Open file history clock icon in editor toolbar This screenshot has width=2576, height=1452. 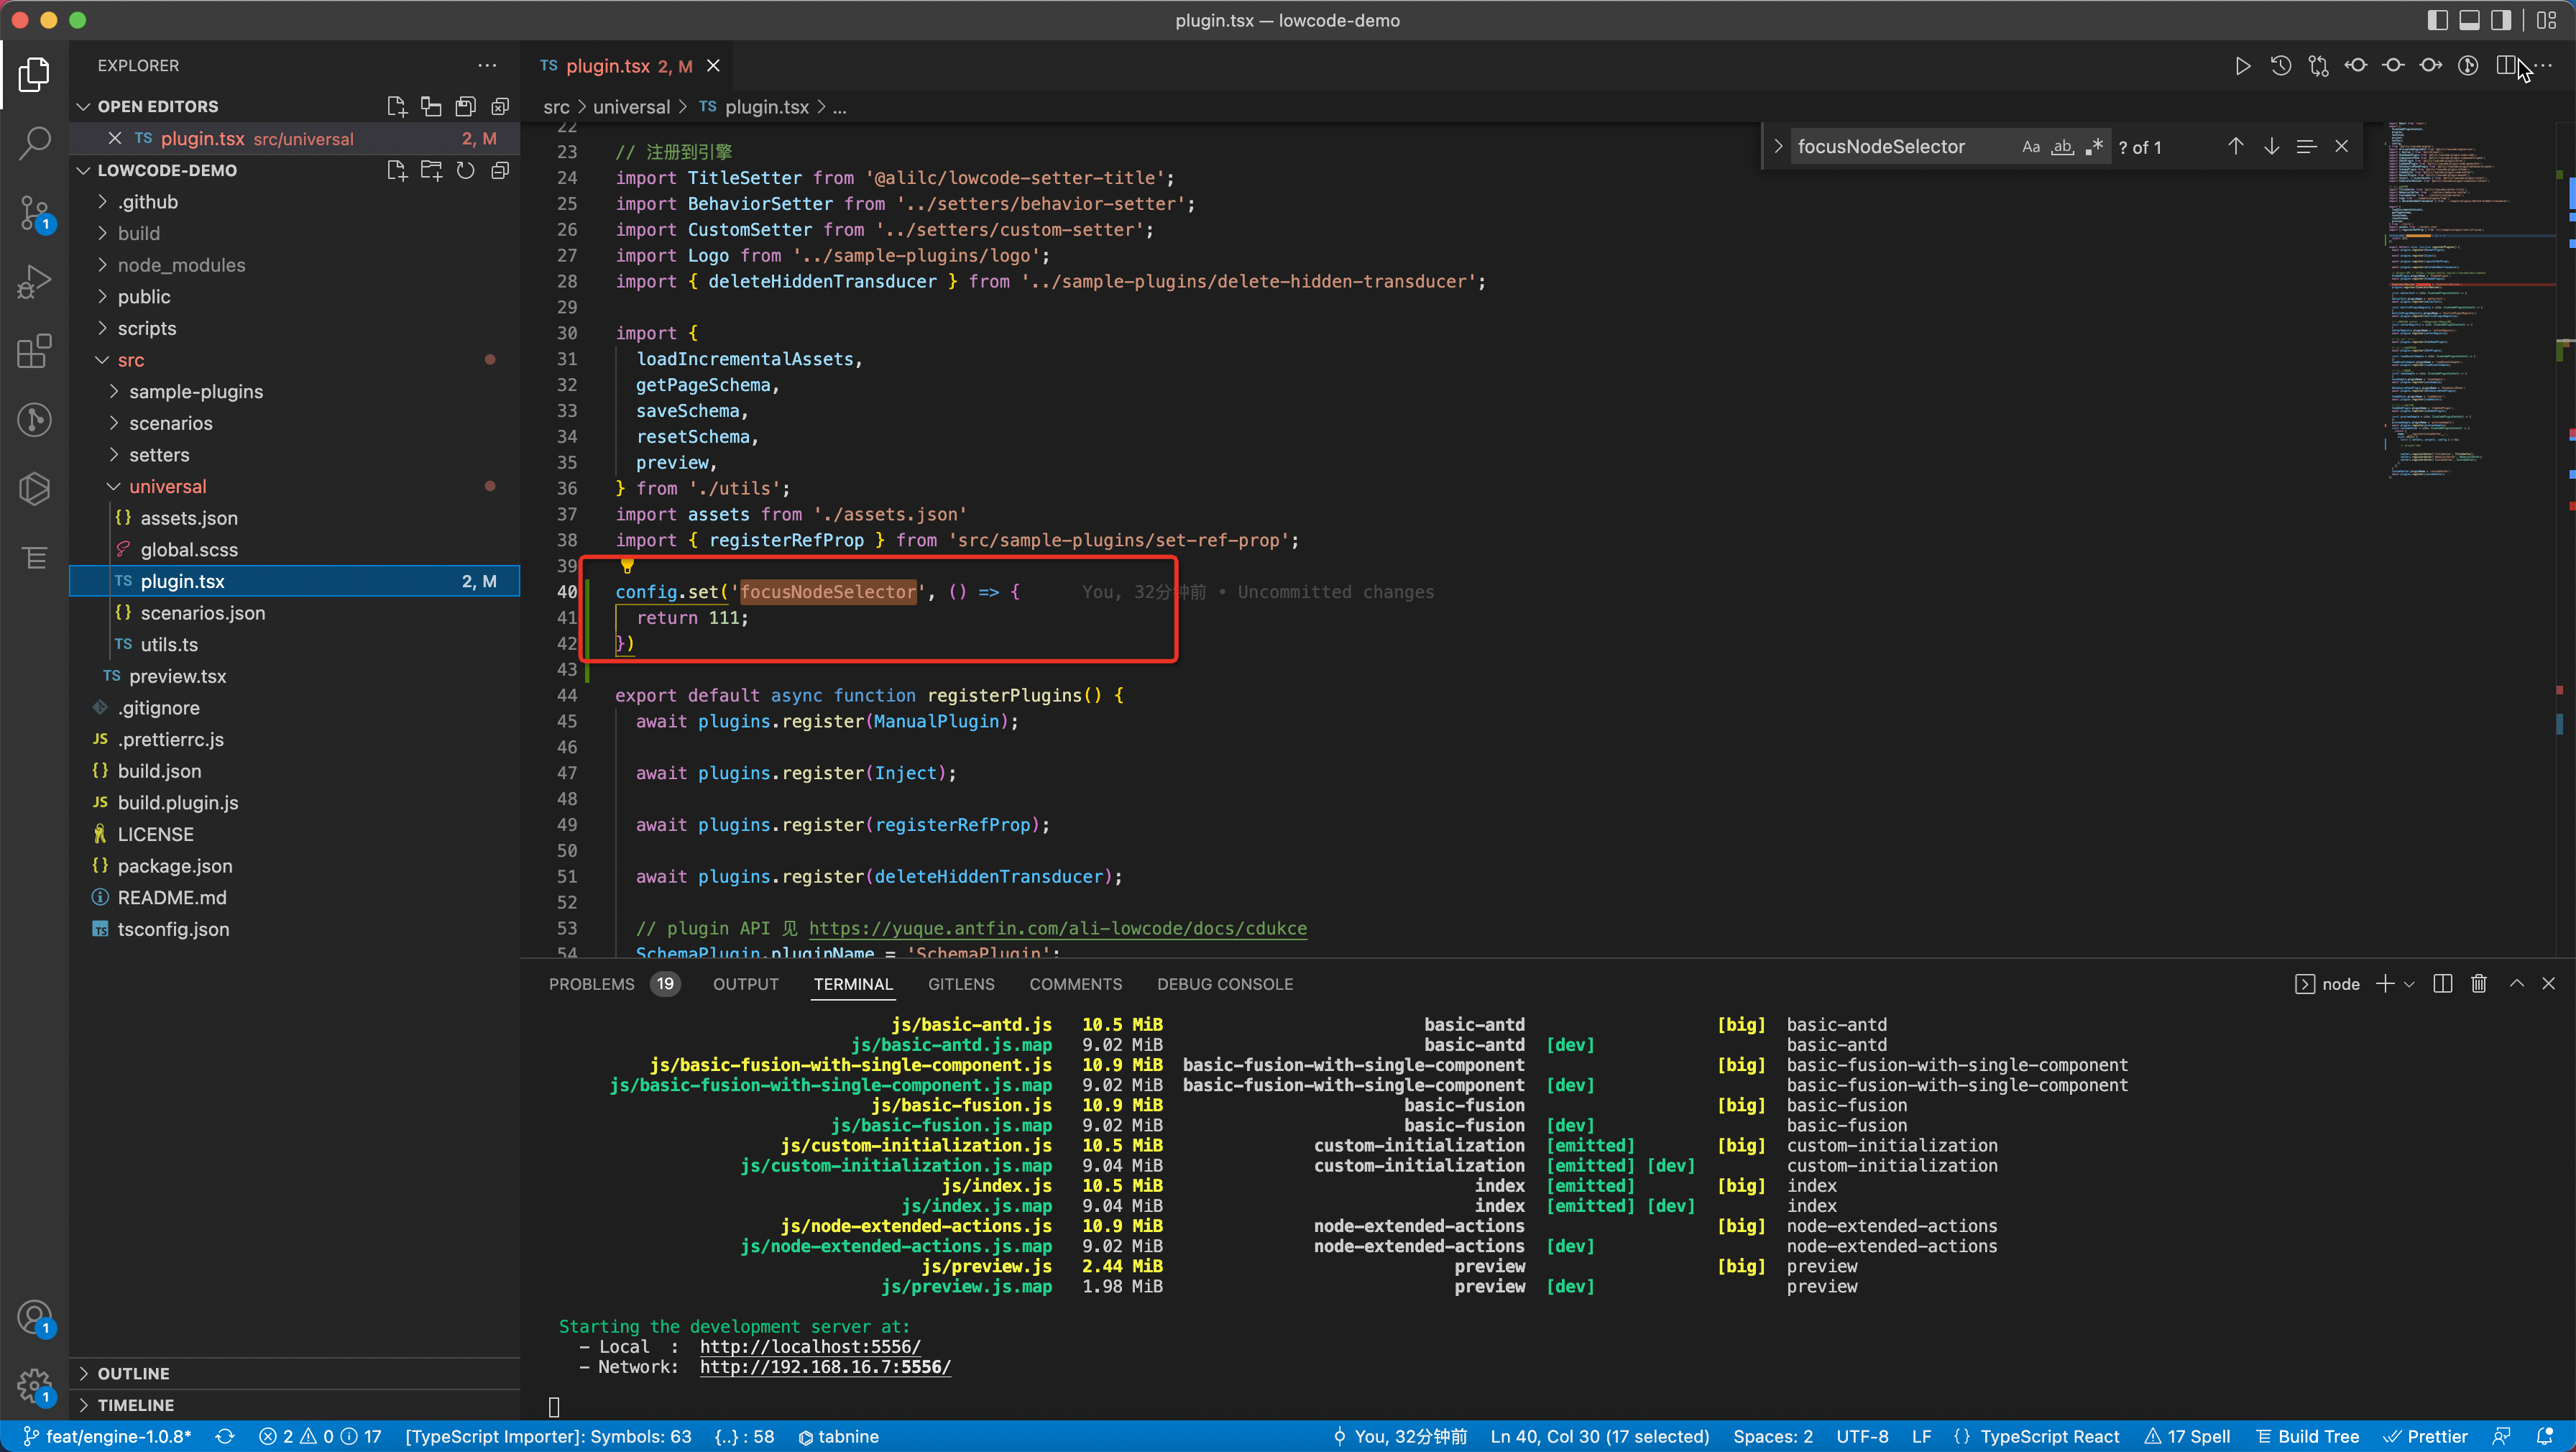coord(2281,66)
